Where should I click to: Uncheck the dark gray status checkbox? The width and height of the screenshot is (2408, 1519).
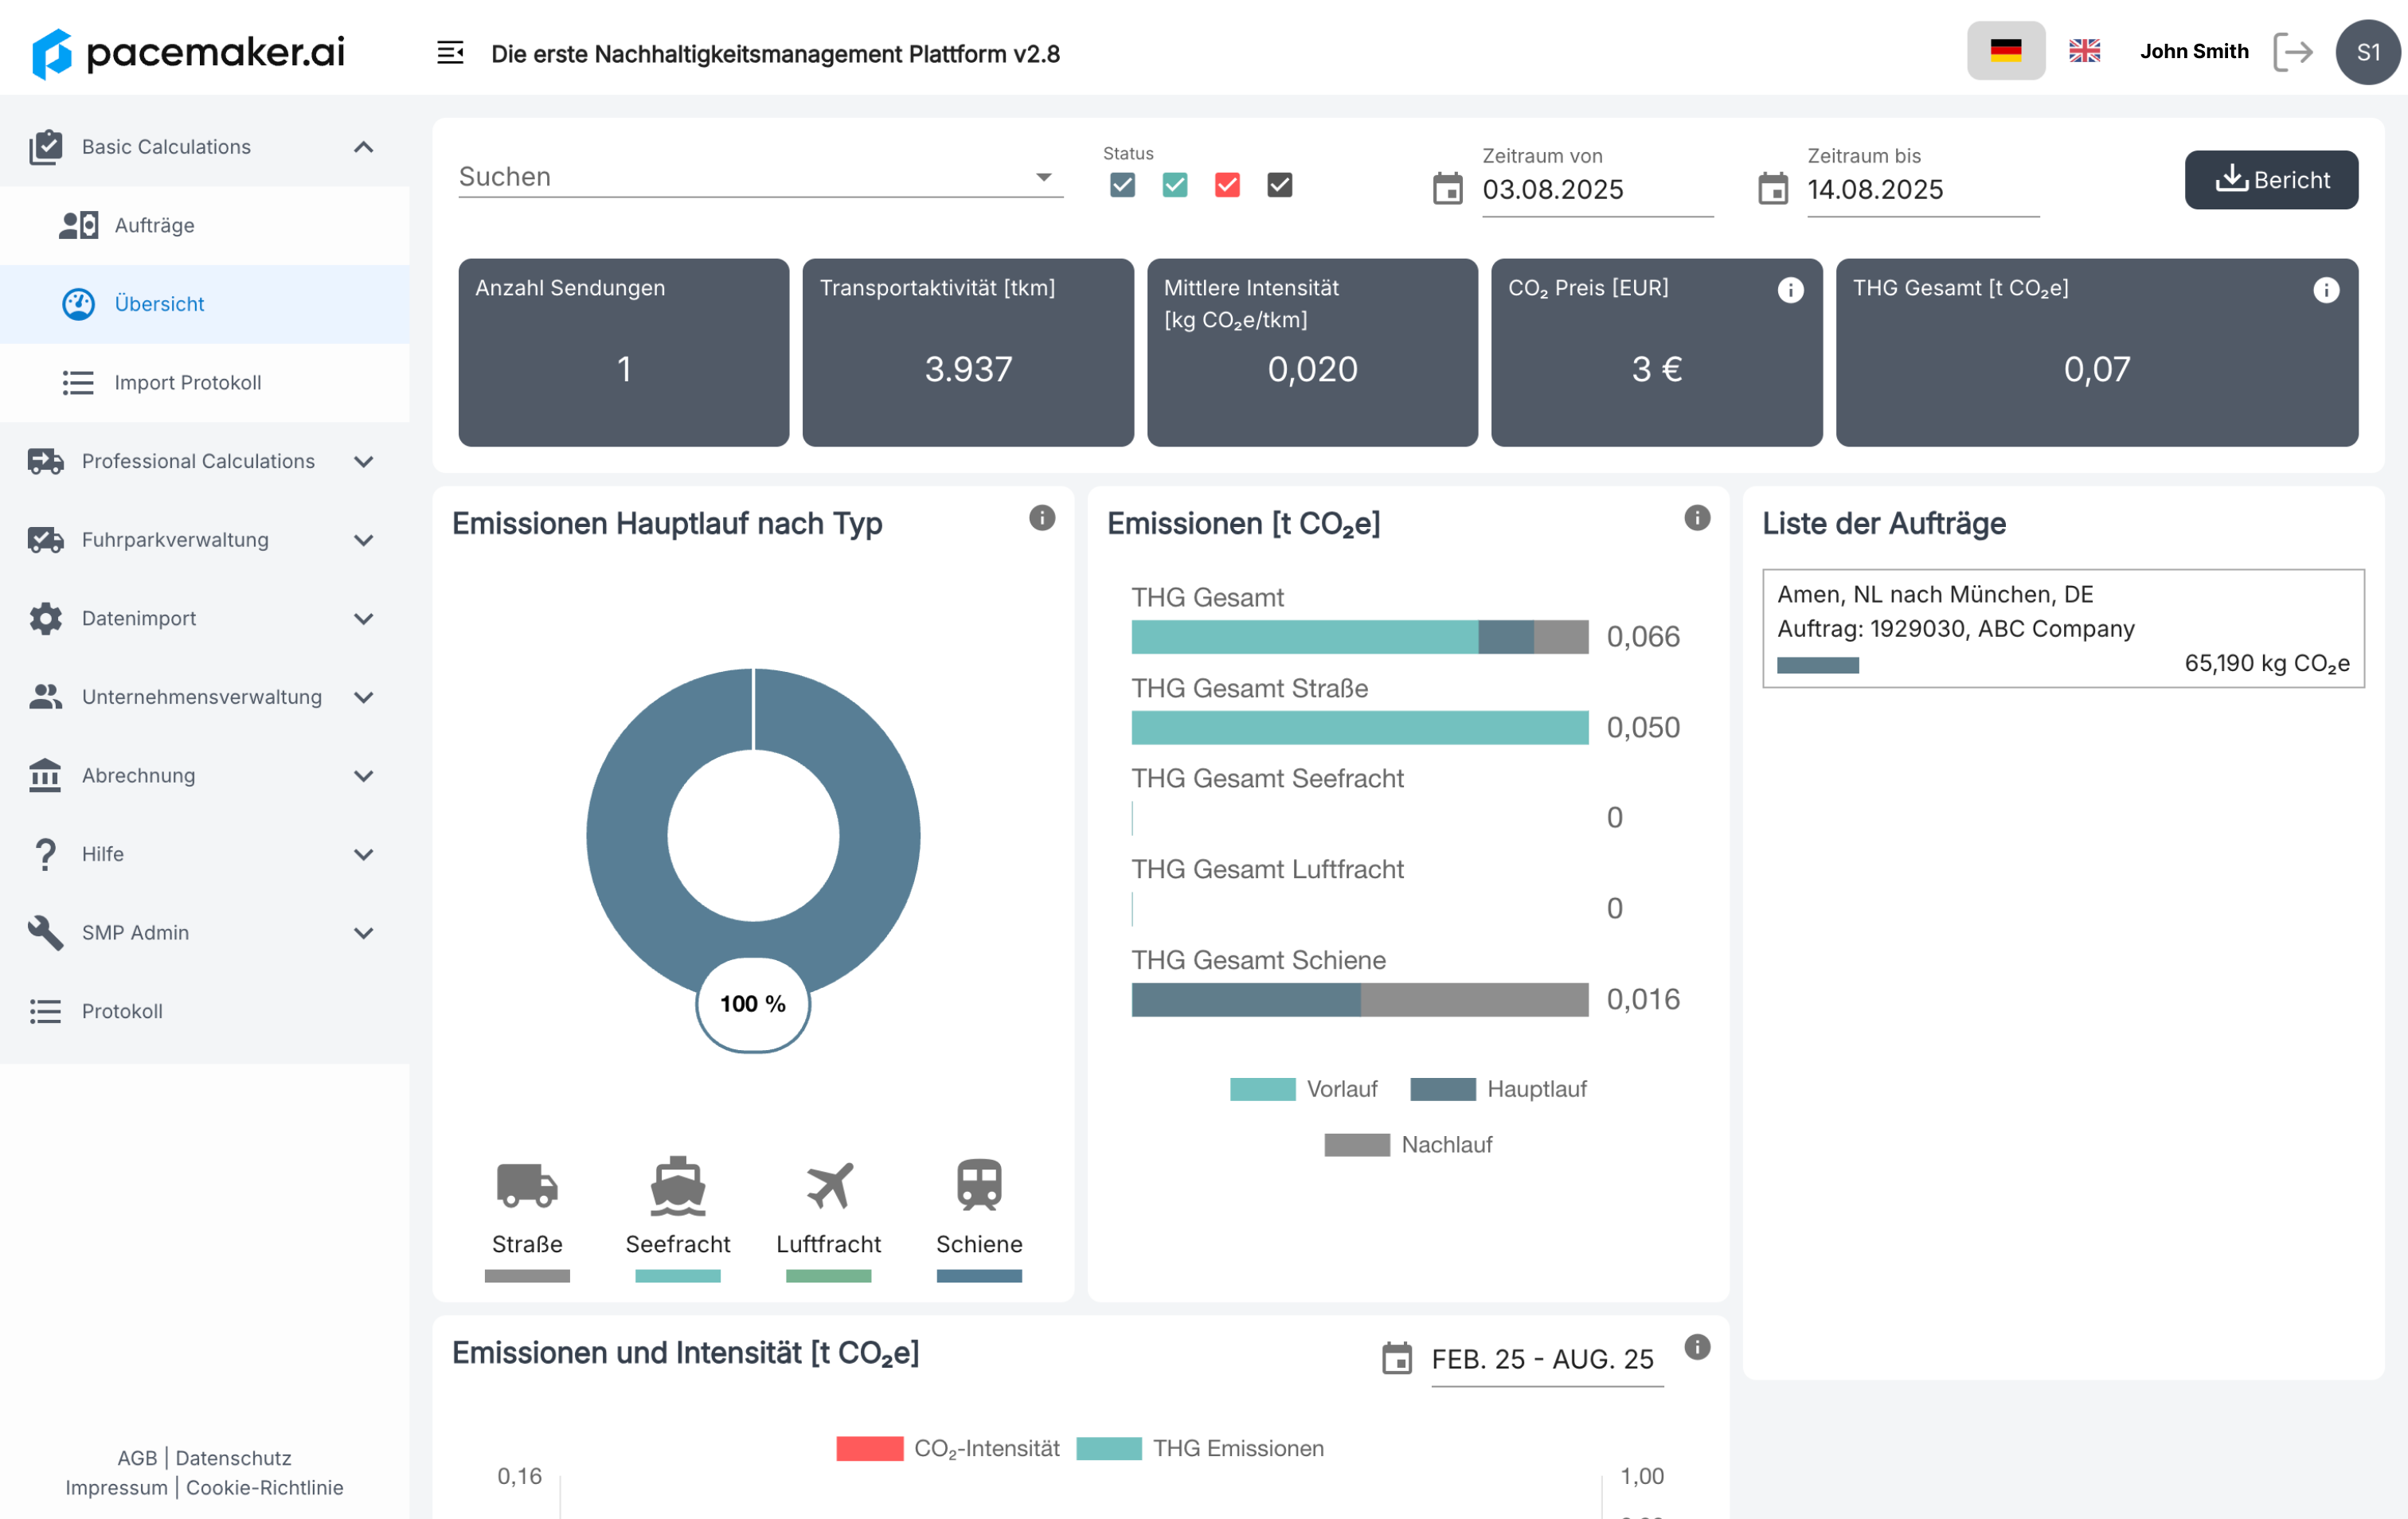[1279, 185]
